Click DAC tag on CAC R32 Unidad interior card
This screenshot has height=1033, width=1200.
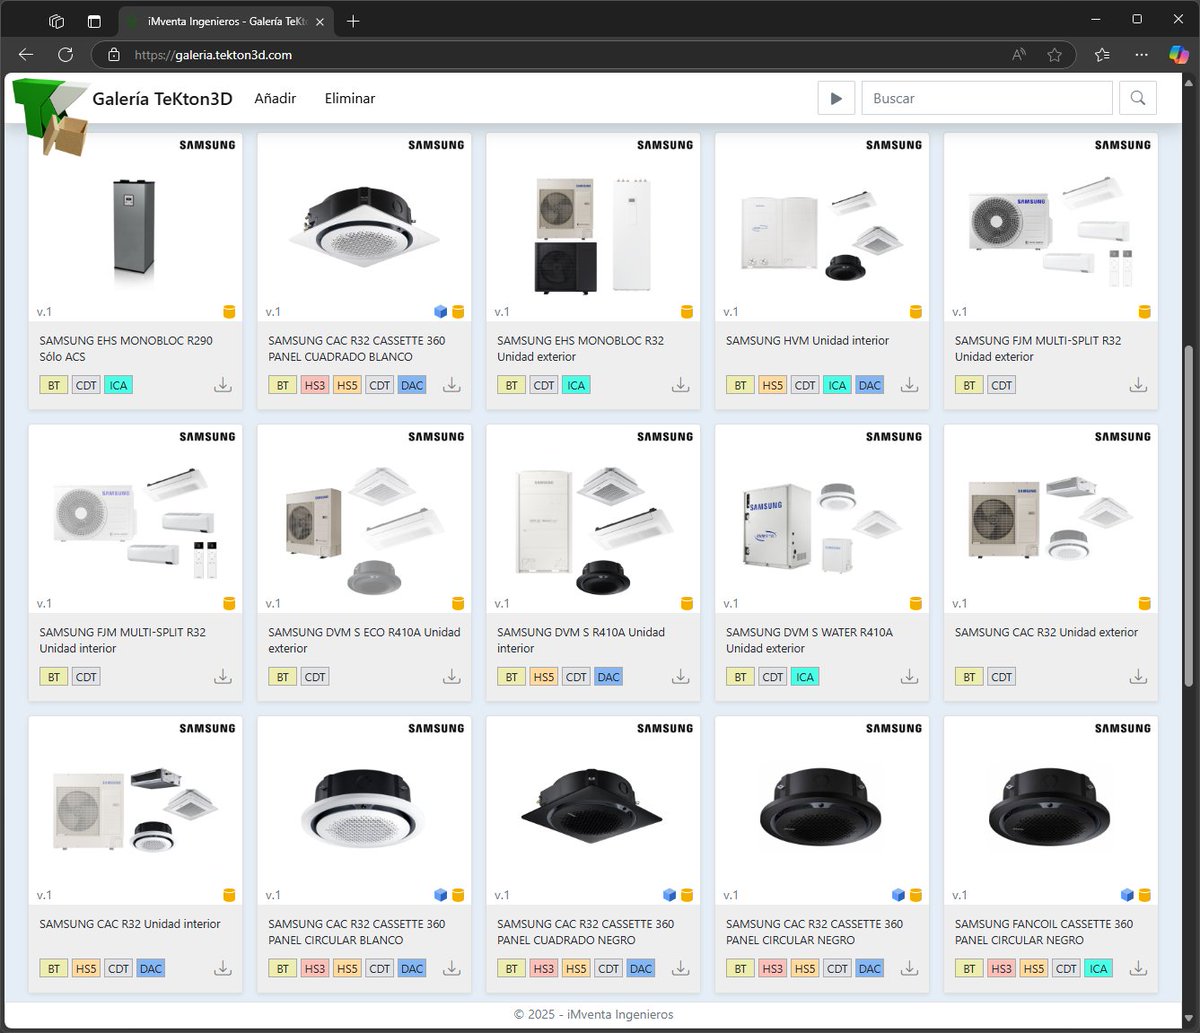click(x=150, y=969)
